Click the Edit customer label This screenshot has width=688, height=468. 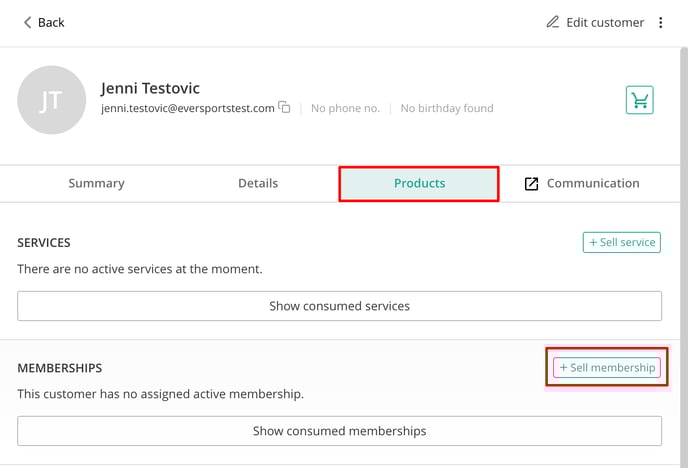(605, 22)
